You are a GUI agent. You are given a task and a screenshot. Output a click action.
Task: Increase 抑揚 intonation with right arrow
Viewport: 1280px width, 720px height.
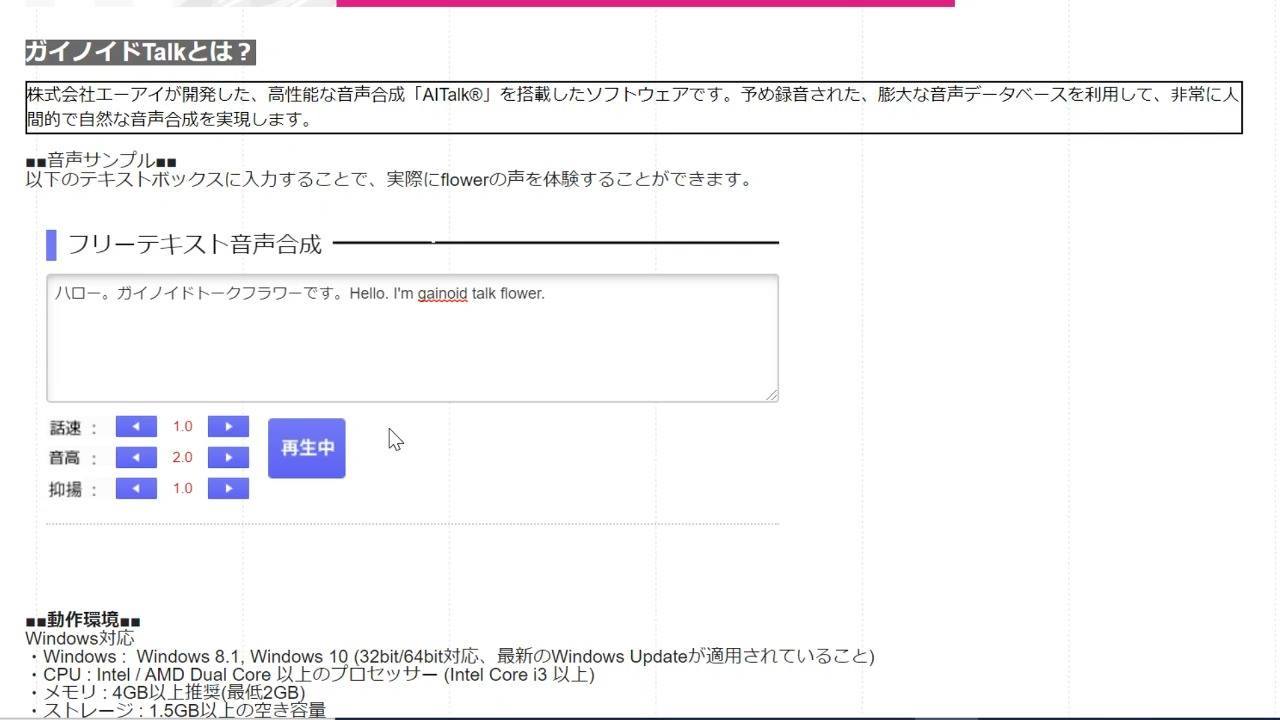click(x=228, y=489)
